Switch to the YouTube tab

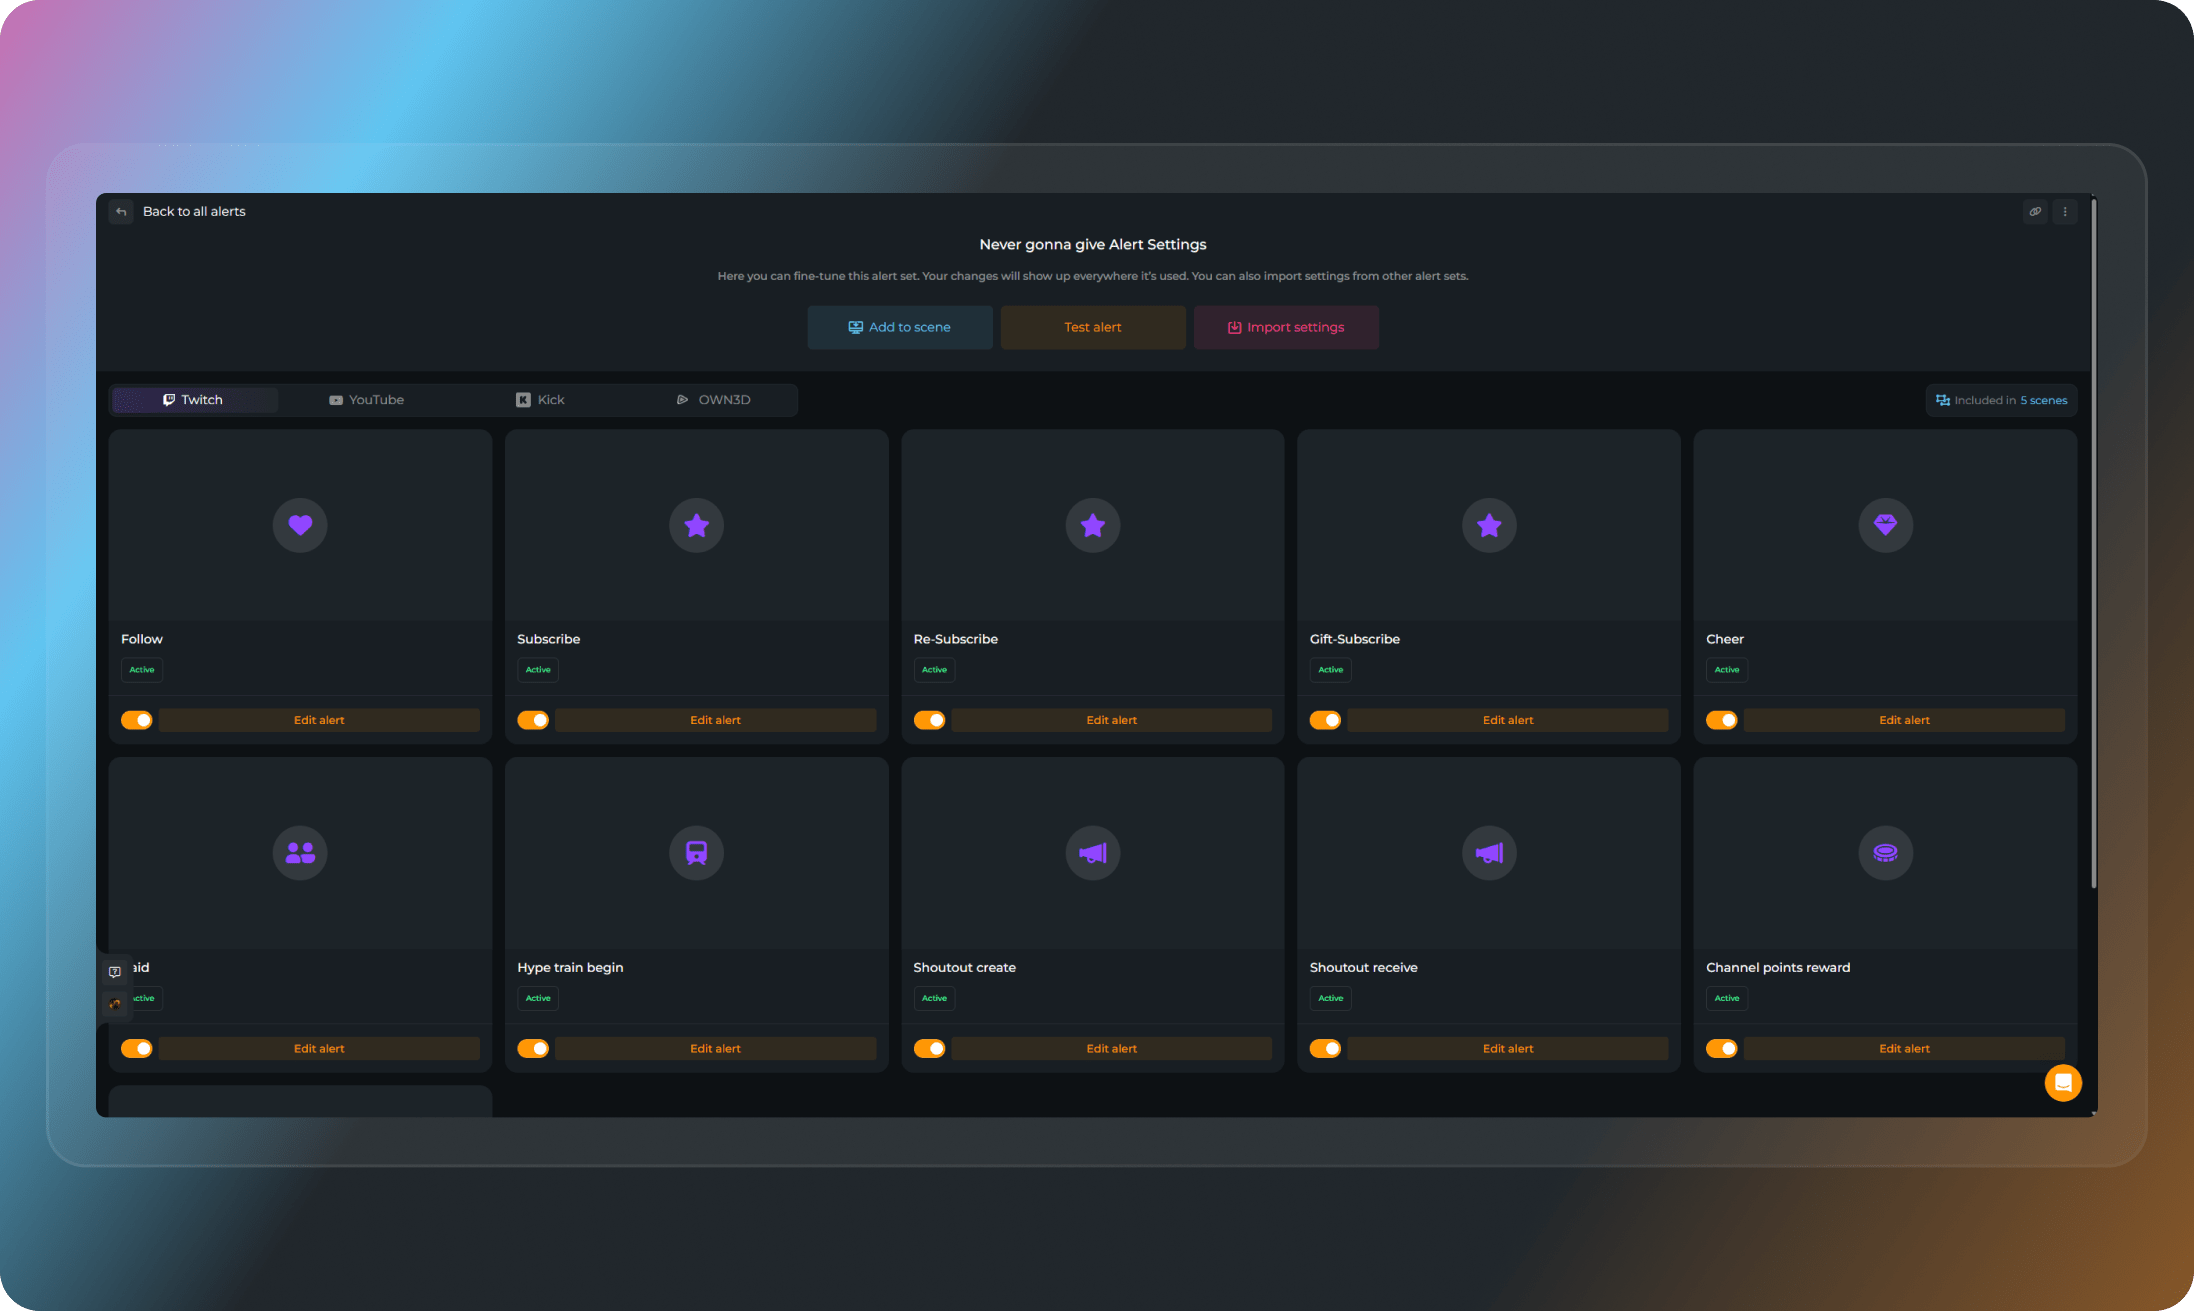(366, 400)
